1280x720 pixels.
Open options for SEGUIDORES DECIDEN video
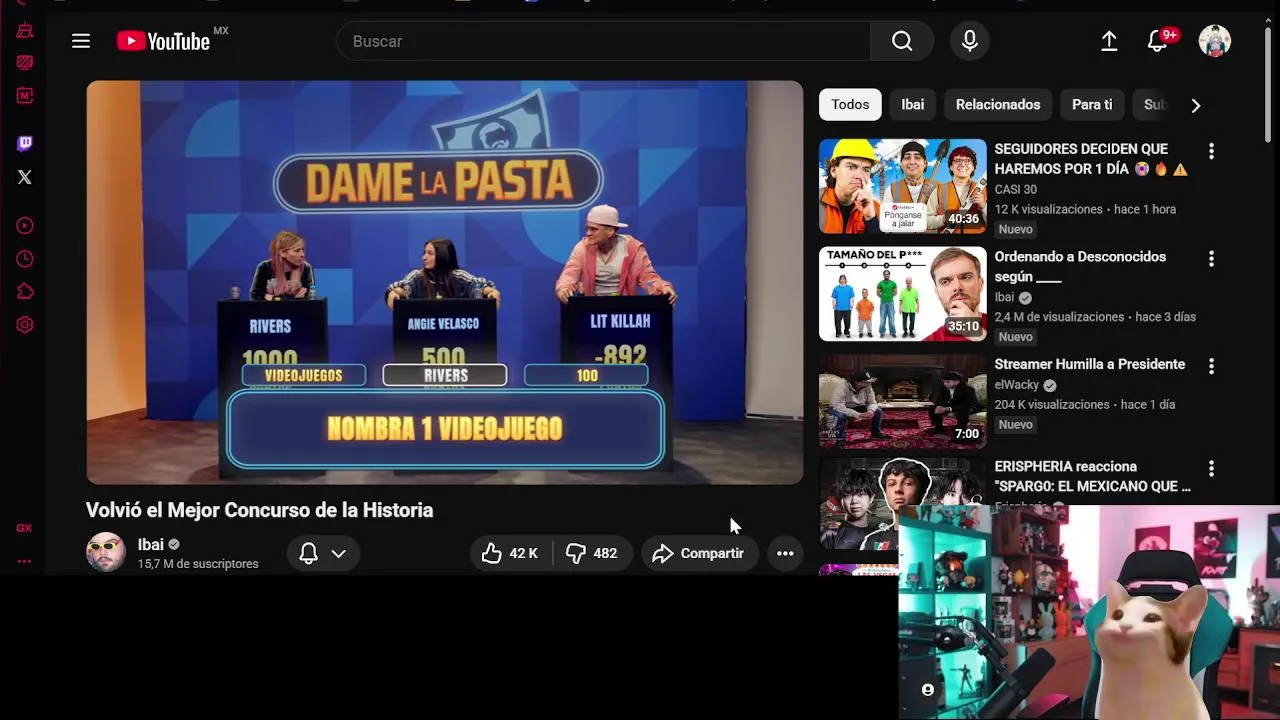pos(1211,151)
